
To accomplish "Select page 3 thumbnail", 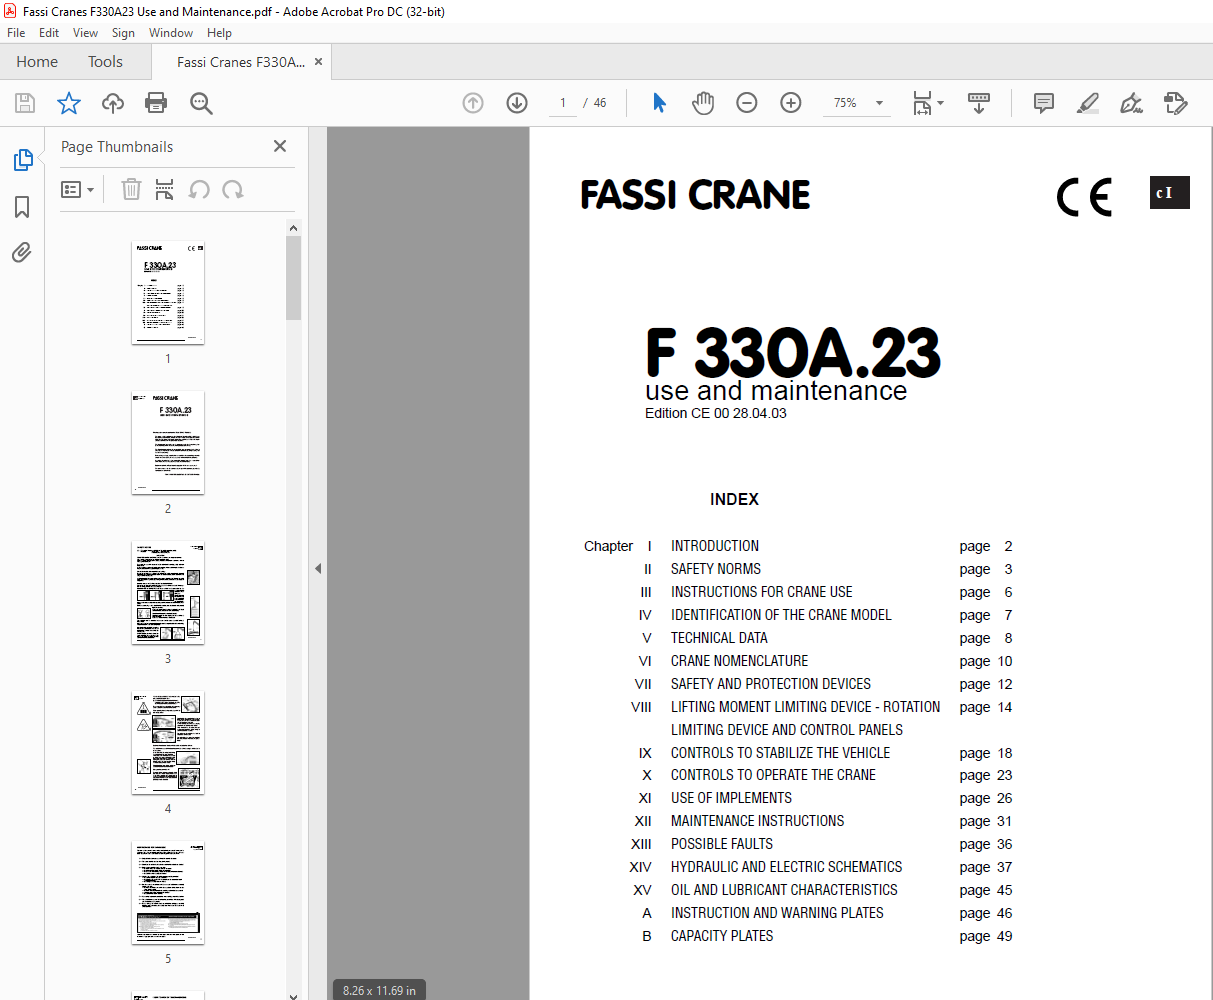I will (x=168, y=593).
